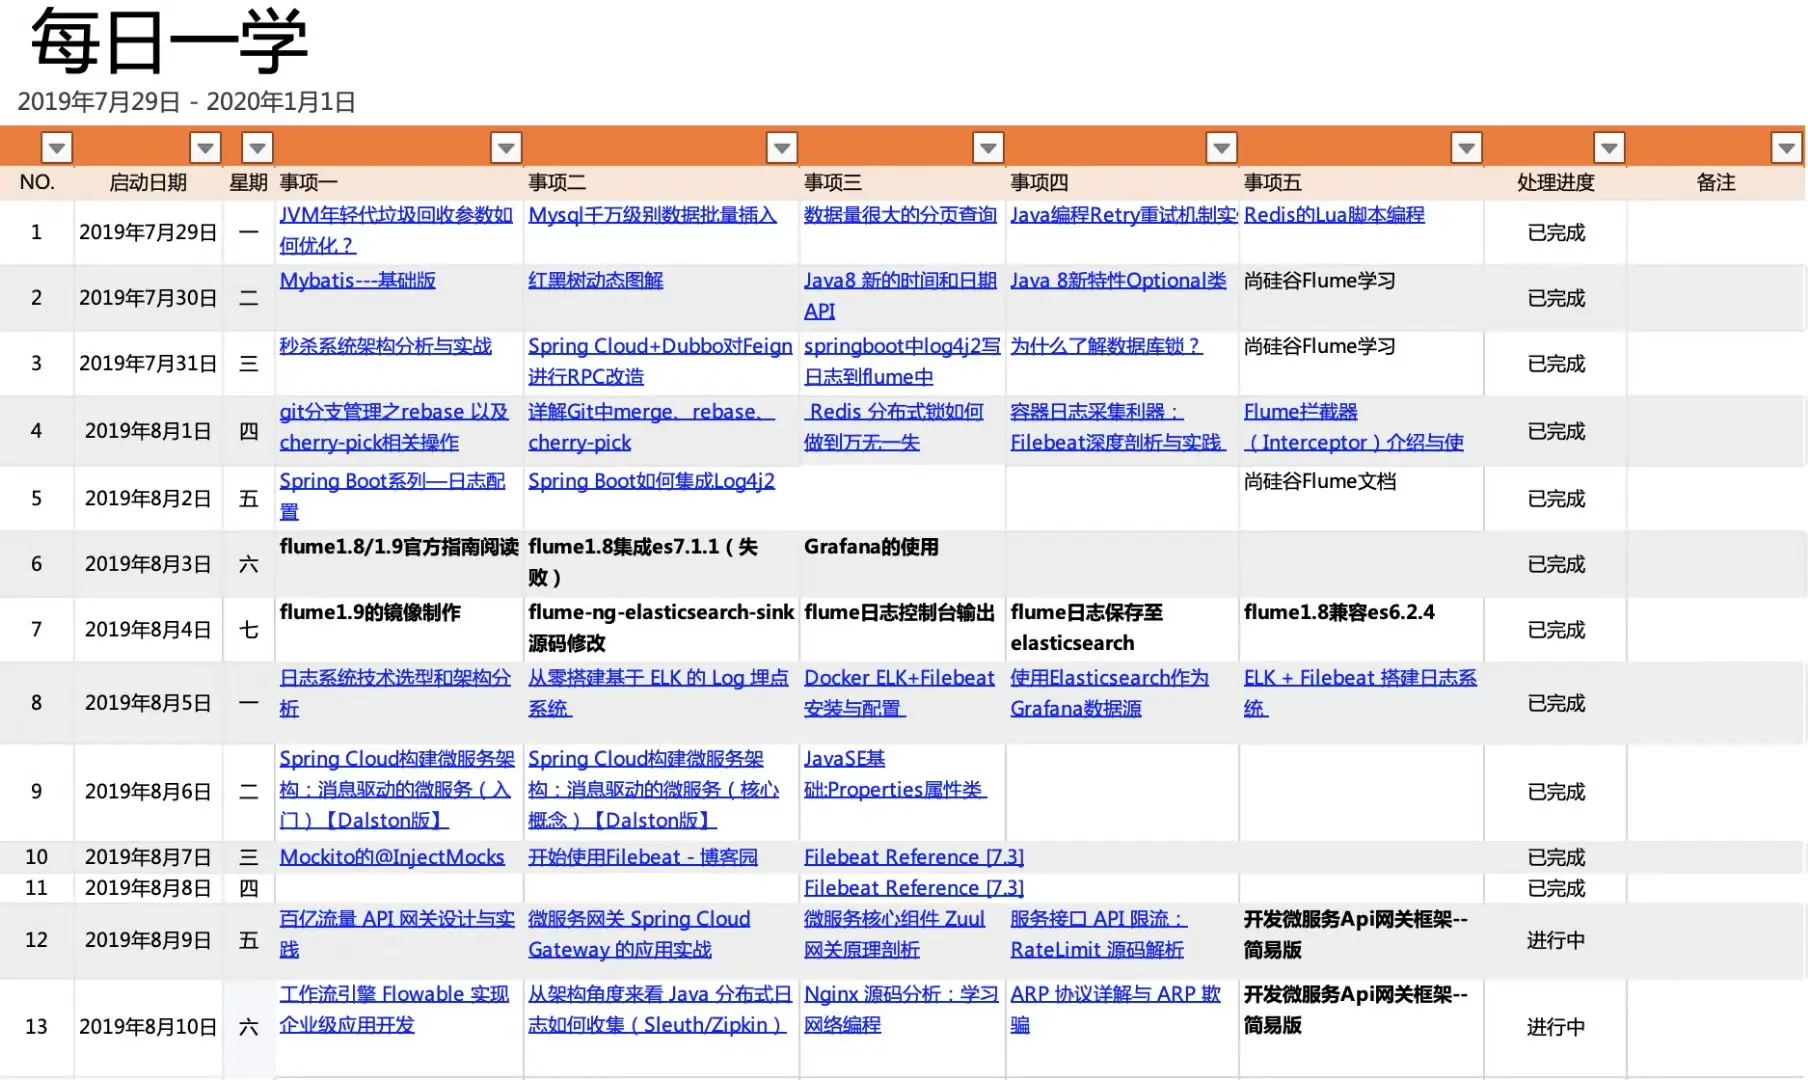Select 进行中 status in row 12
This screenshot has width=1808, height=1080.
[x=1556, y=940]
